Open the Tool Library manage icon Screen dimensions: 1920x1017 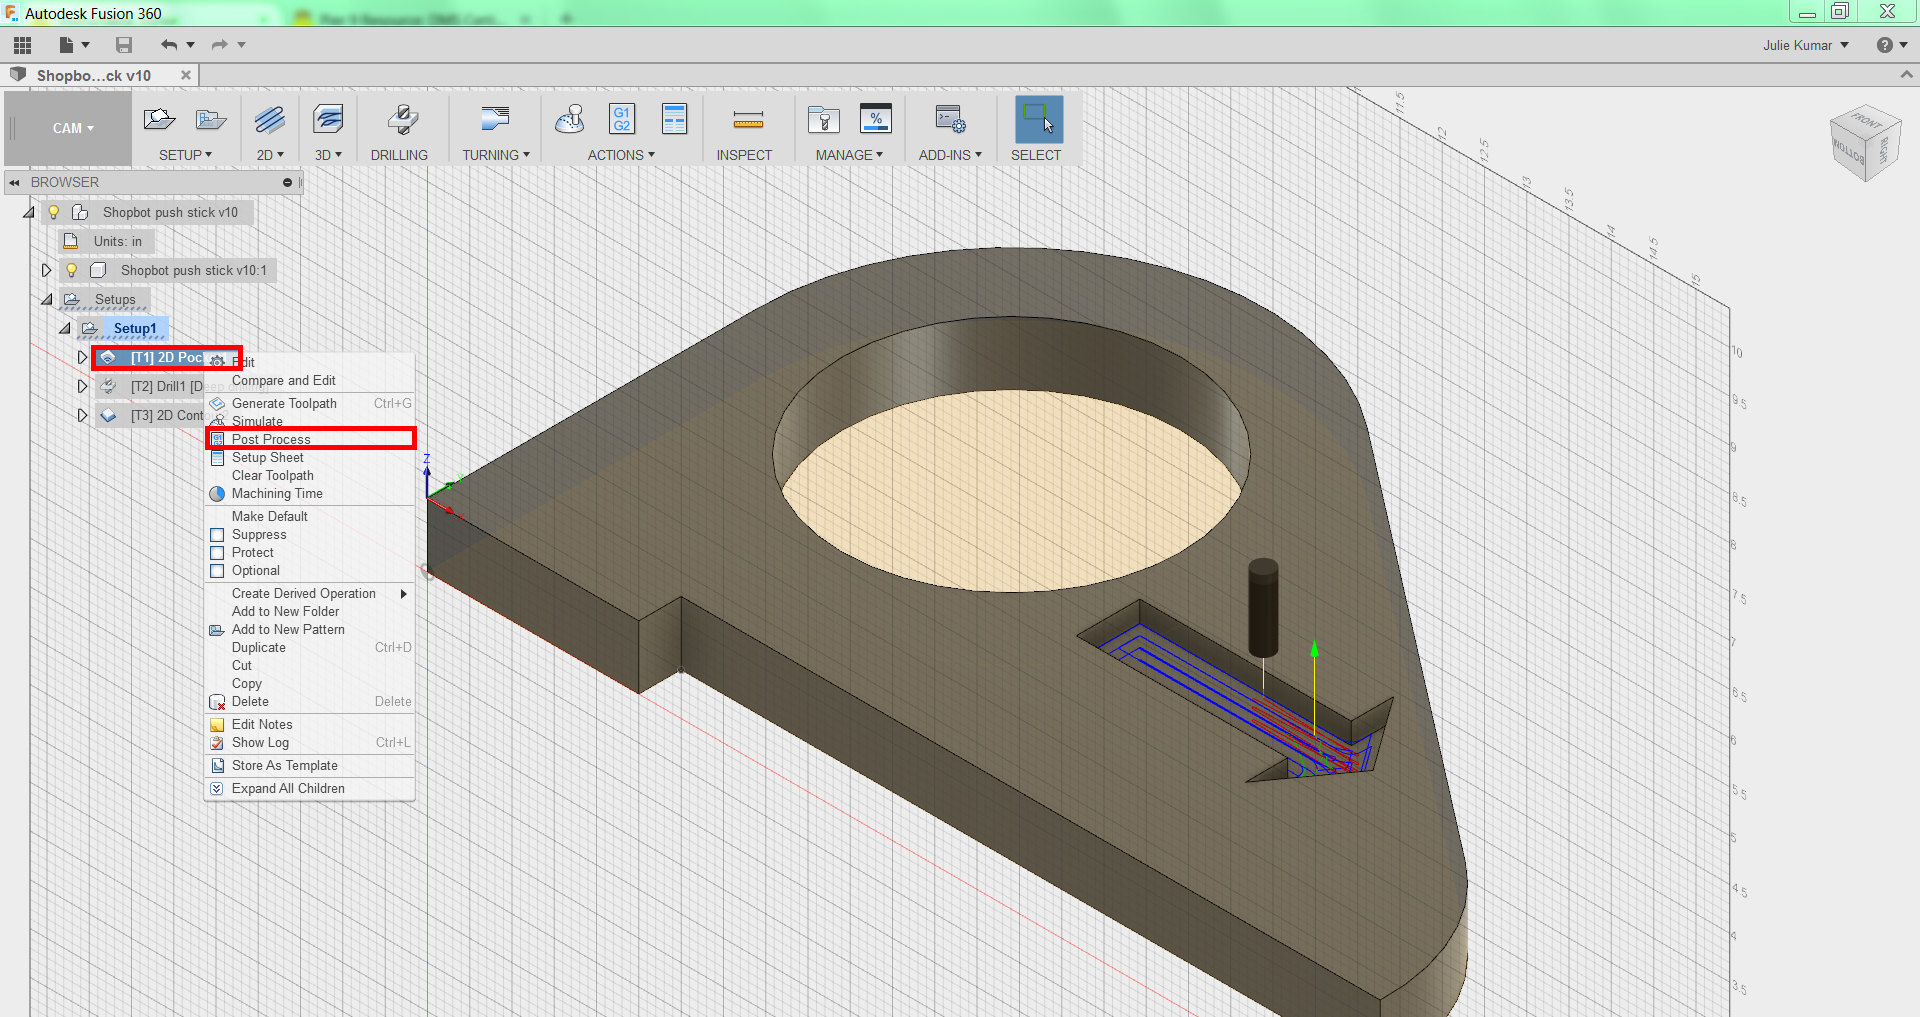coord(824,120)
